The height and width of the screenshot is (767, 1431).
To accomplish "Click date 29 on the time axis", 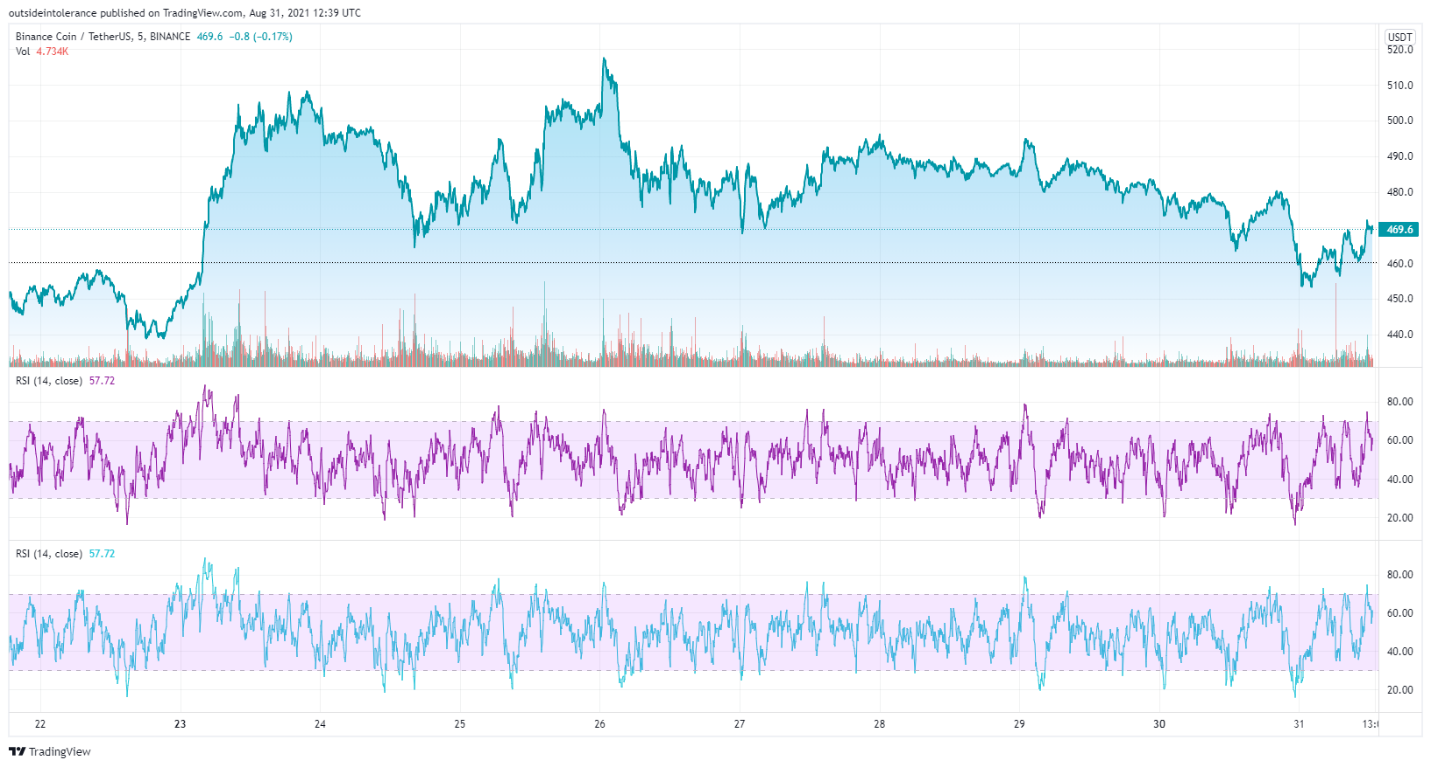I will coord(1019,723).
